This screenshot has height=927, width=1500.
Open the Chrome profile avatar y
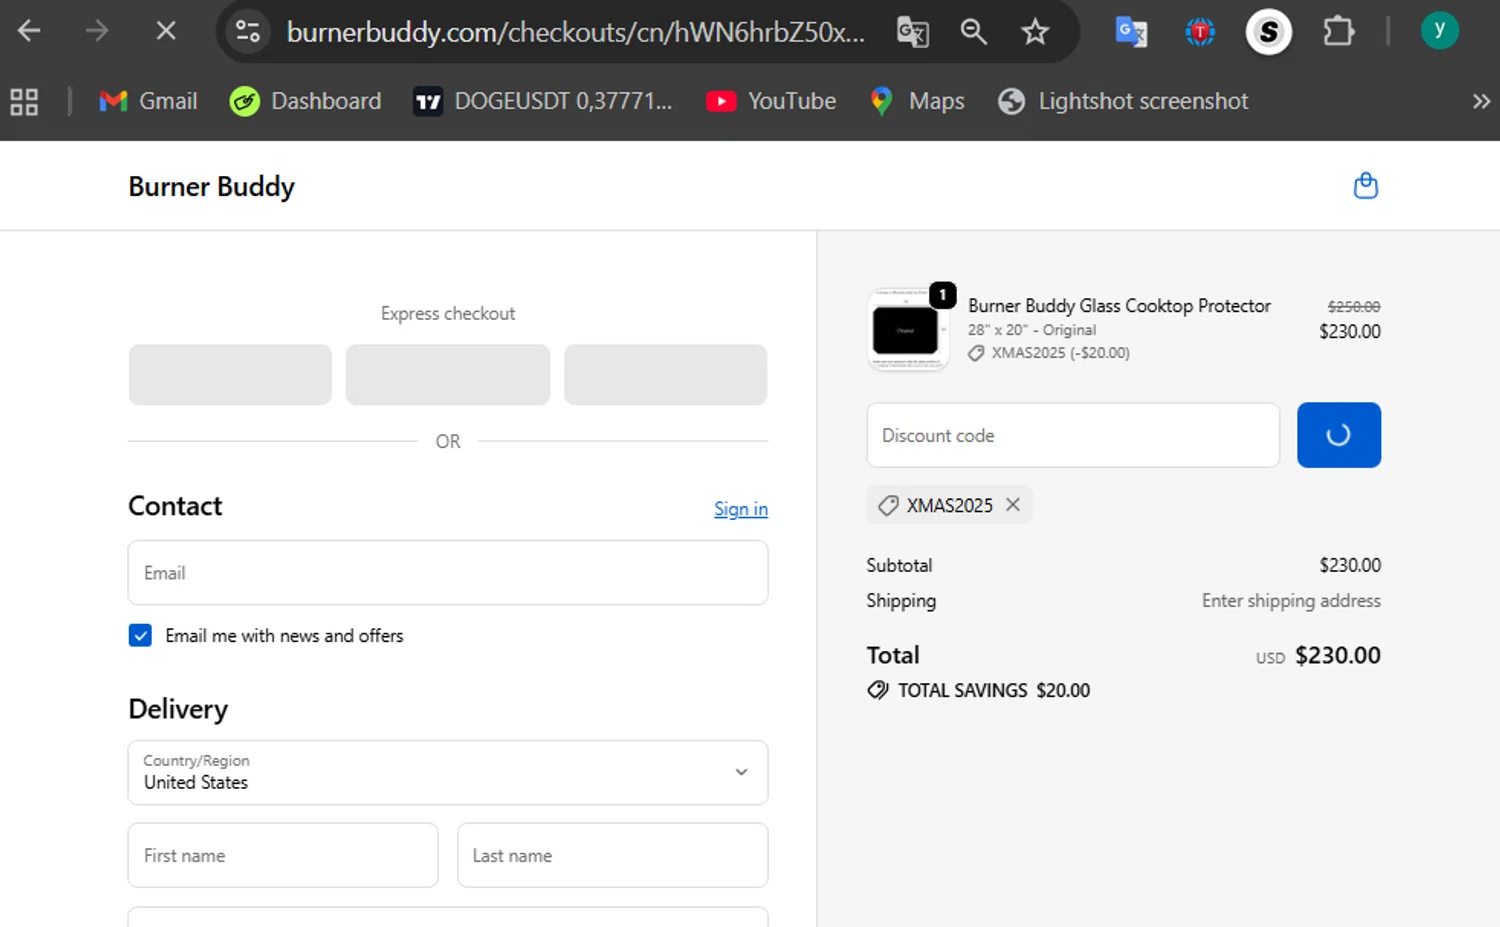point(1439,31)
